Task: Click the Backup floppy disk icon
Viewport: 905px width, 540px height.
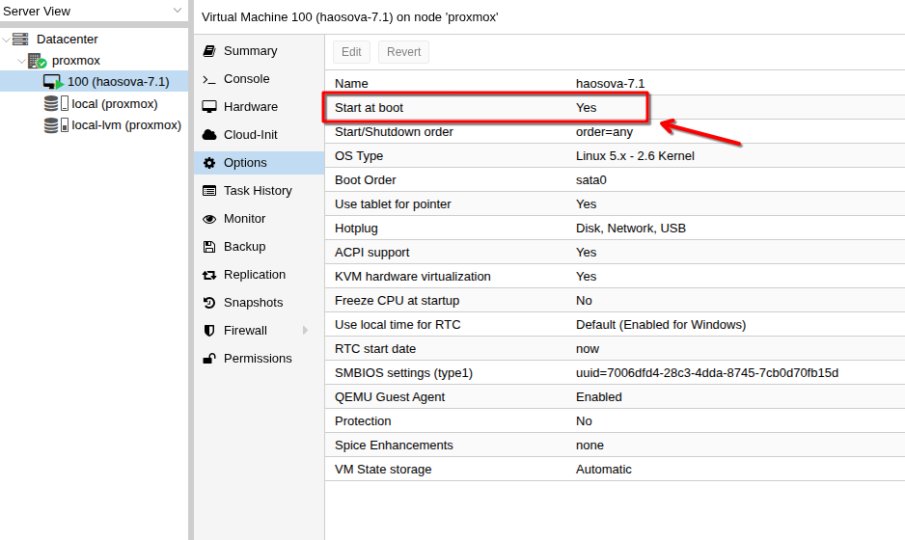Action: (209, 247)
